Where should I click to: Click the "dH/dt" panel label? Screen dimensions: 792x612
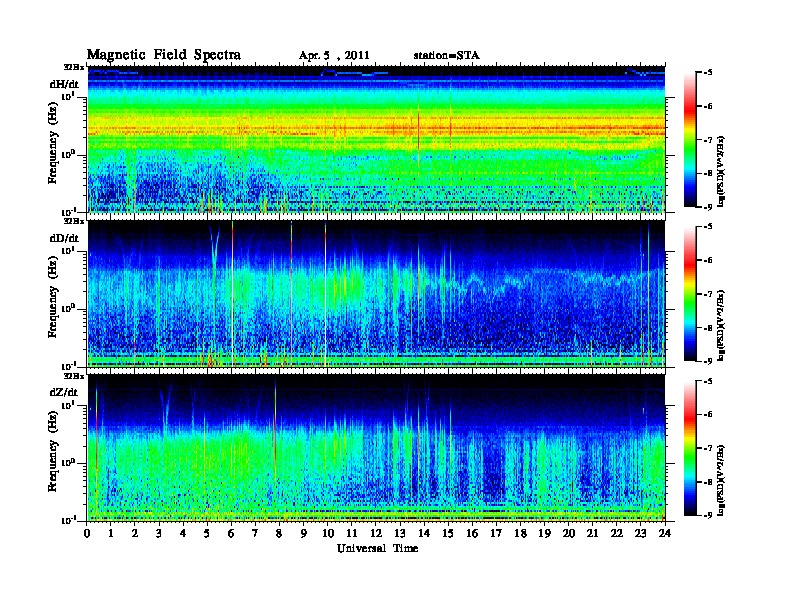coord(64,84)
